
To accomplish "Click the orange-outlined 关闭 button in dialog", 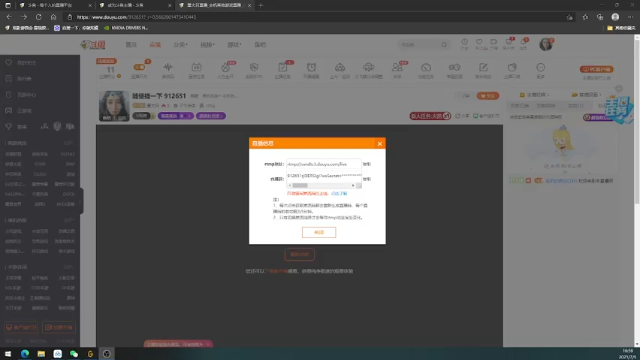I will (x=319, y=232).
